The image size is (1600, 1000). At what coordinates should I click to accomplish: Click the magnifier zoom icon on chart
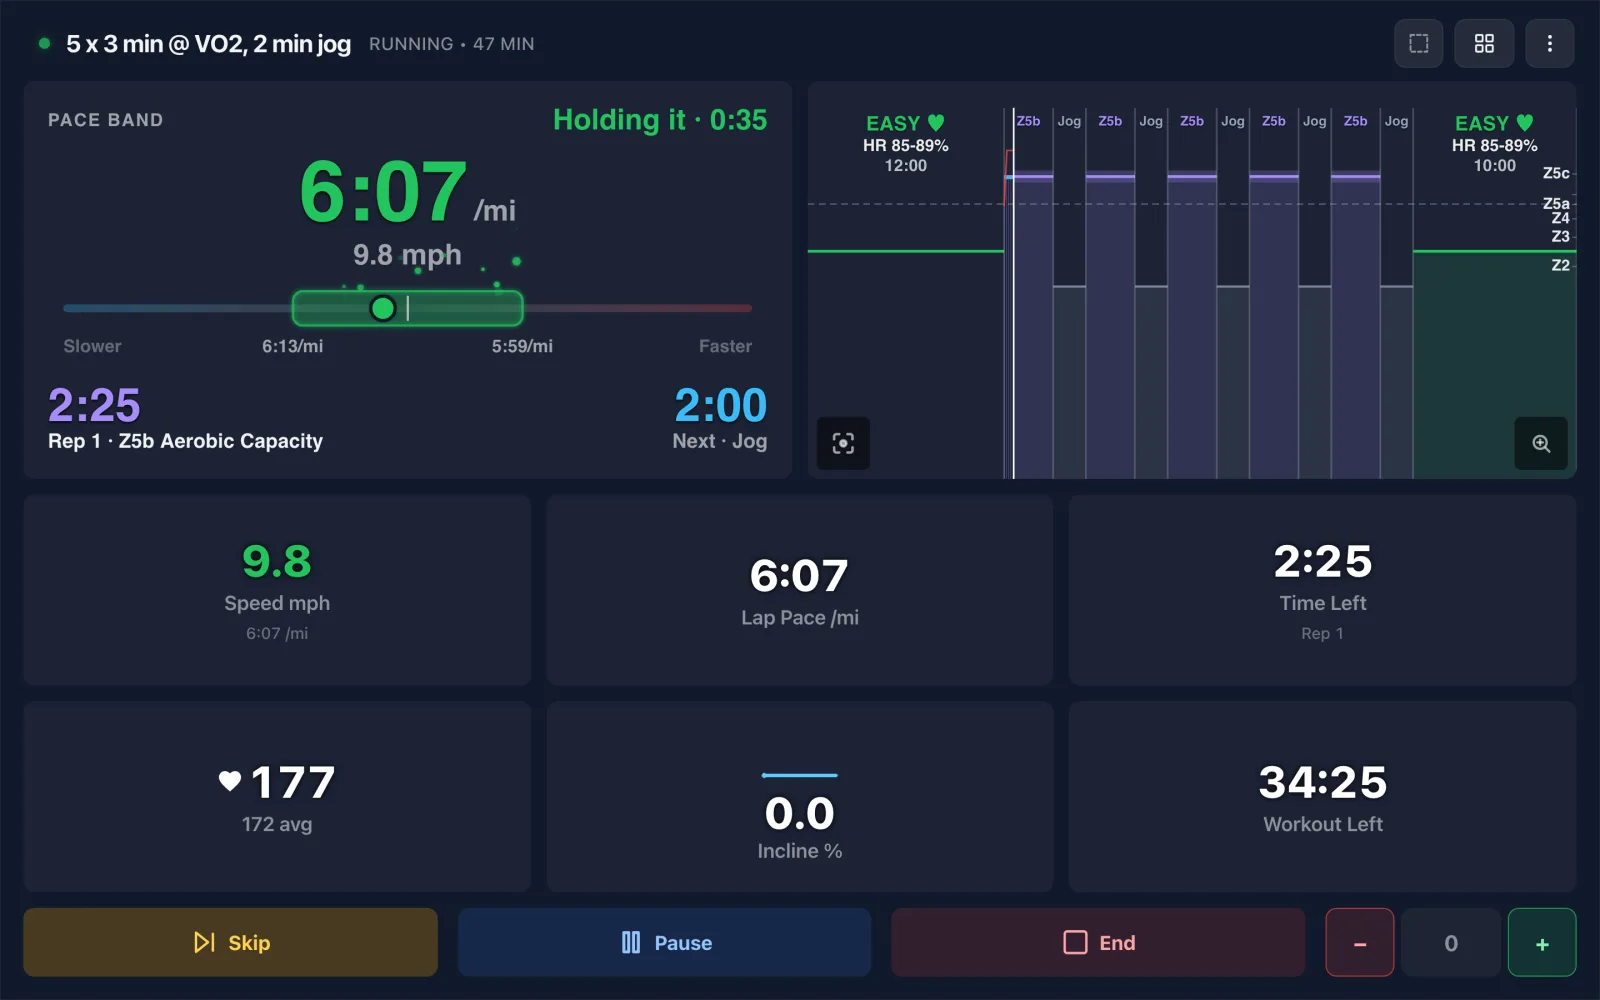click(x=1541, y=443)
